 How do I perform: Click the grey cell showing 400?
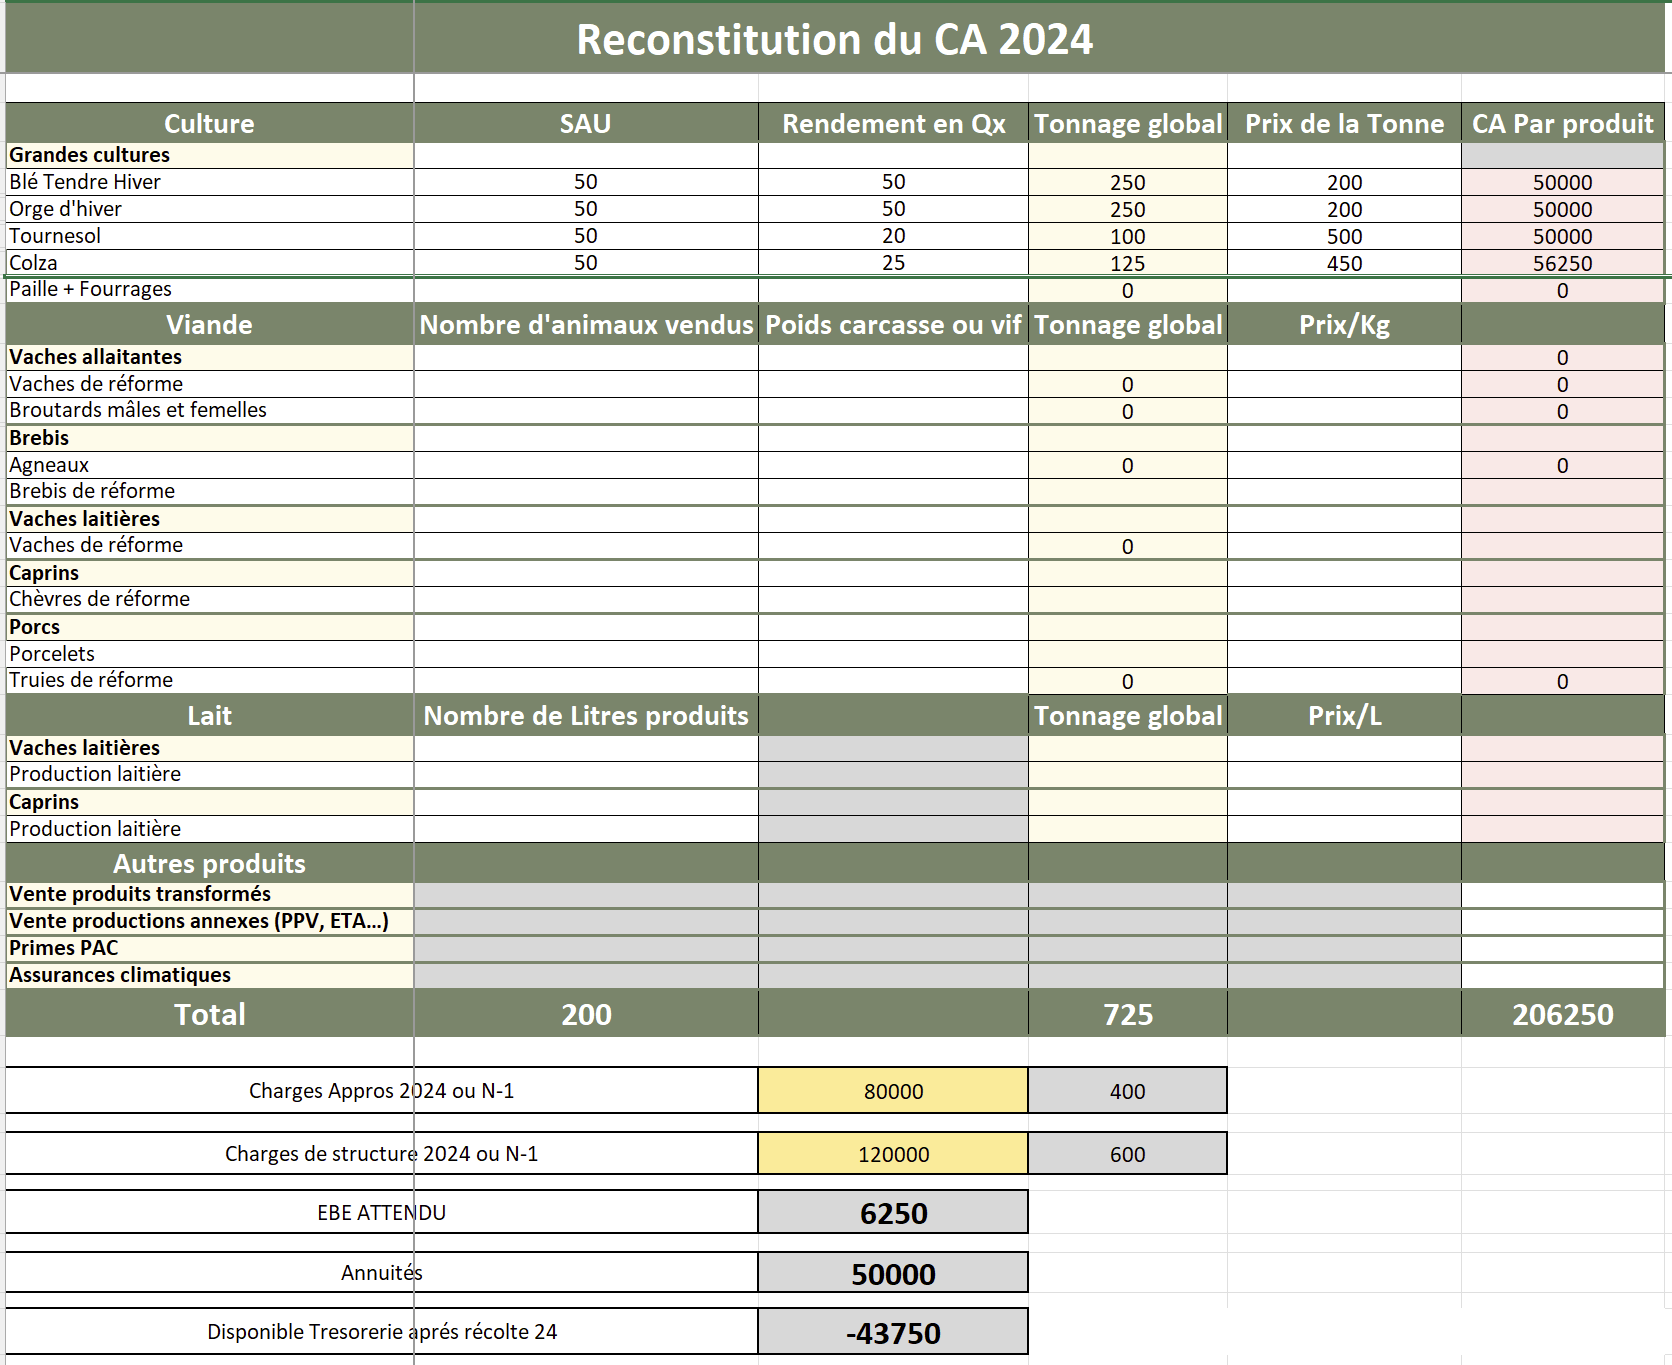click(x=1127, y=1091)
